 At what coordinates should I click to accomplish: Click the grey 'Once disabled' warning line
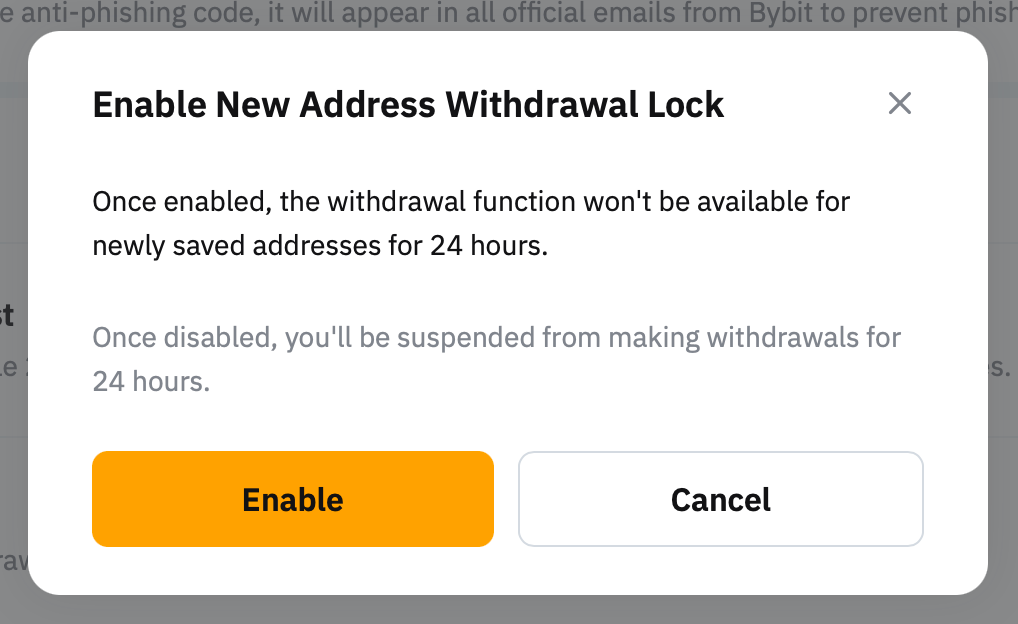click(497, 337)
